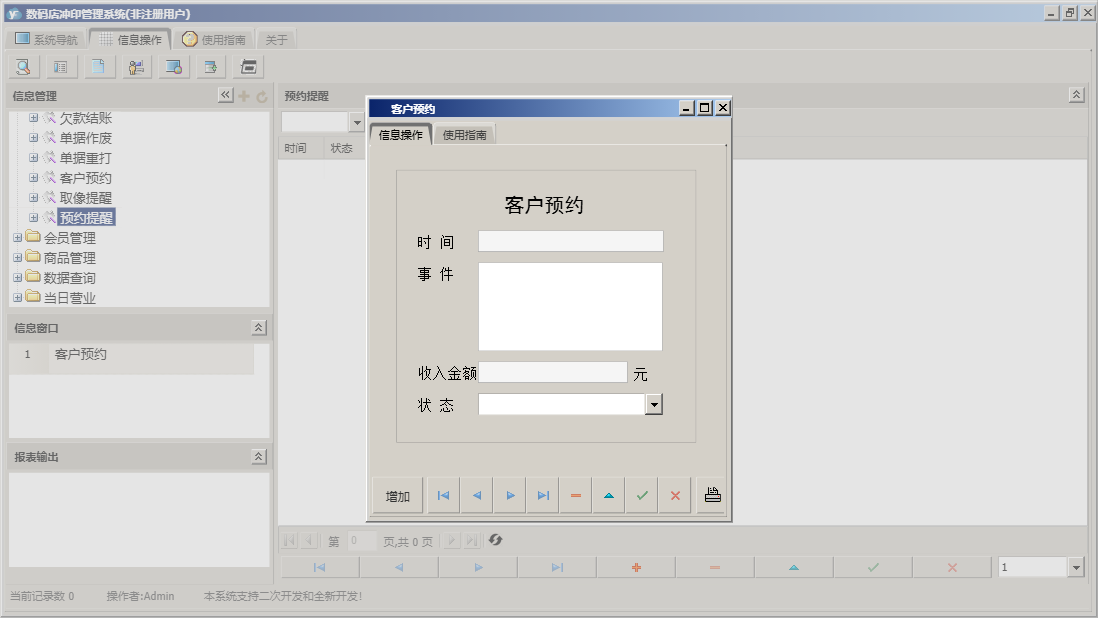Confirm the record with the green checkmark

pyautogui.click(x=642, y=494)
